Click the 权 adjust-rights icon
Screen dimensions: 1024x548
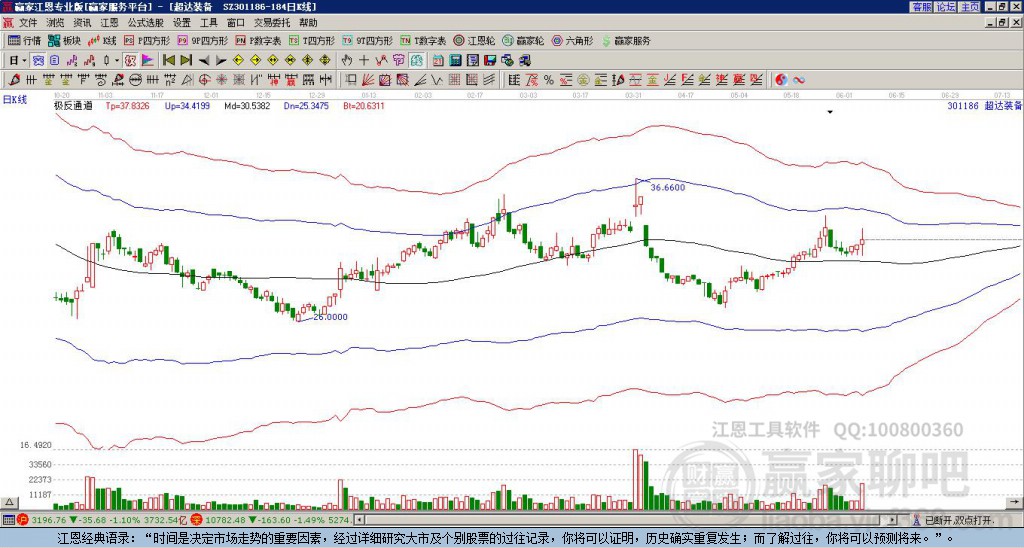(130, 61)
